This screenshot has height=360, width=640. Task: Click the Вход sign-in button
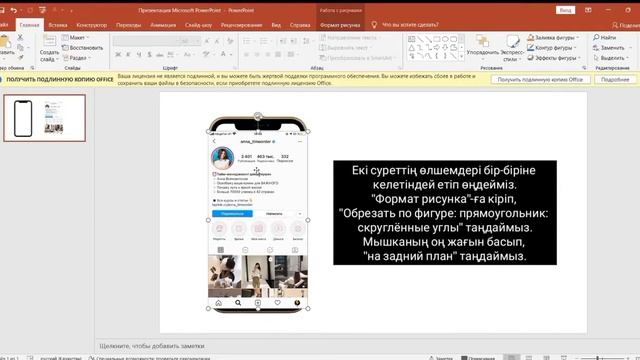pyautogui.click(x=565, y=10)
